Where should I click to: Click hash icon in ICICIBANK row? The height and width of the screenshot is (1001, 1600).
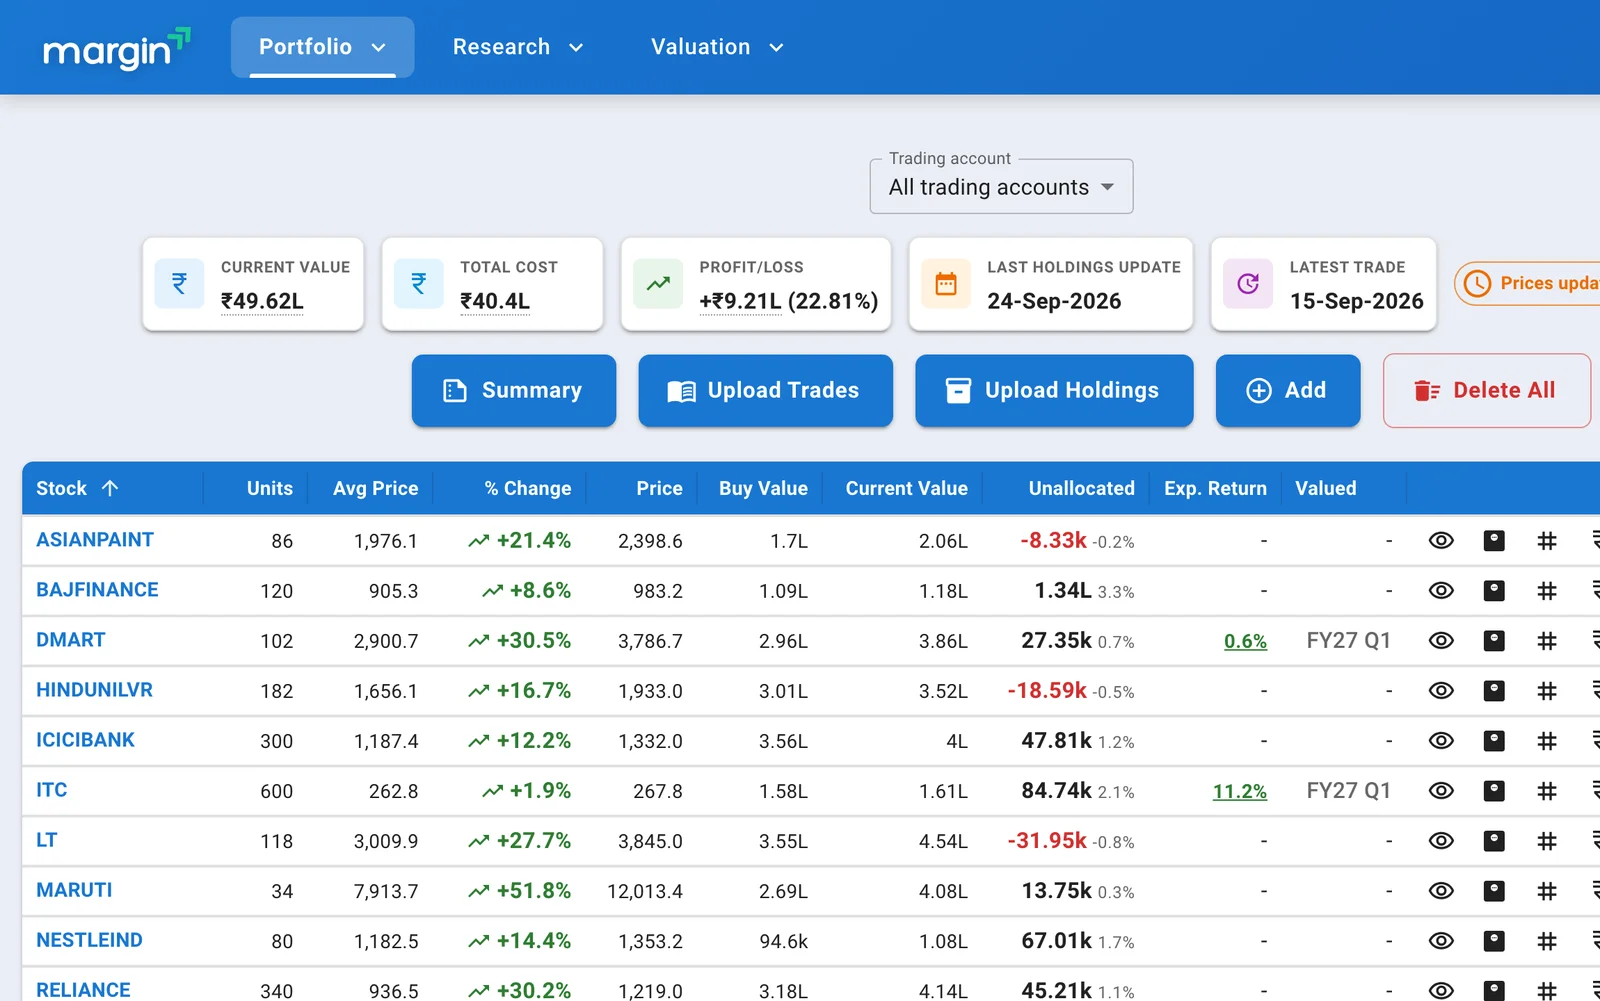click(x=1547, y=741)
